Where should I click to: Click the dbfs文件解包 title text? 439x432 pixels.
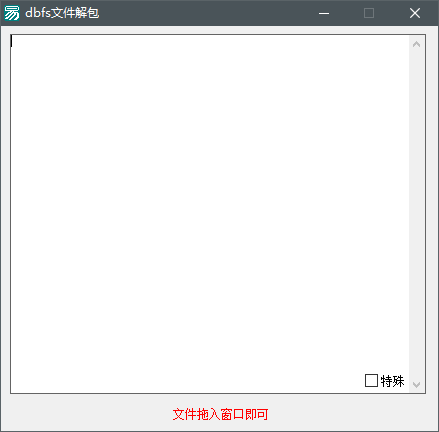62,13
